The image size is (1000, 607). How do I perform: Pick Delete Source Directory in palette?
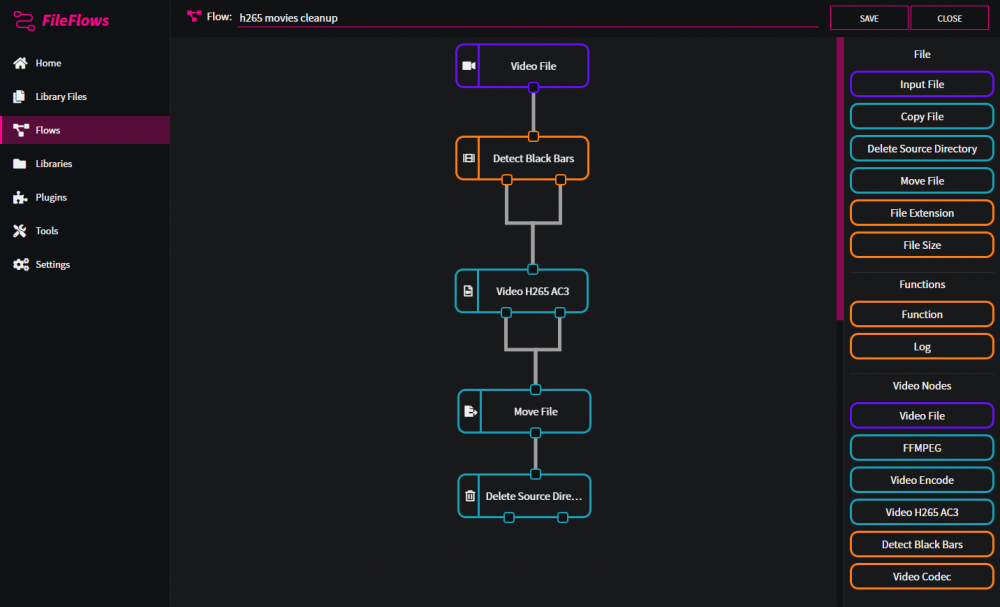click(922, 149)
